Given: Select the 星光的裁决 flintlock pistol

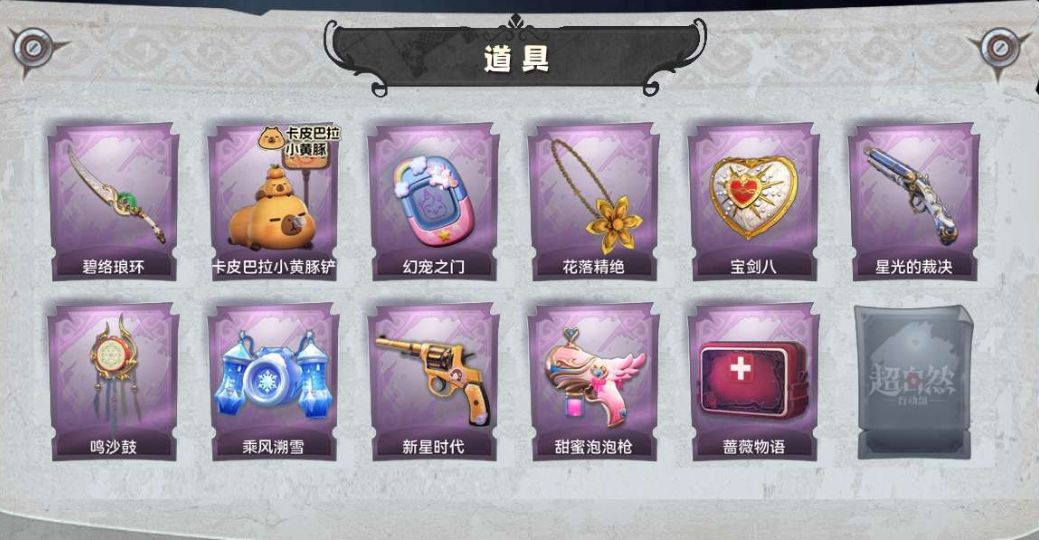Looking at the screenshot, I should [x=914, y=201].
